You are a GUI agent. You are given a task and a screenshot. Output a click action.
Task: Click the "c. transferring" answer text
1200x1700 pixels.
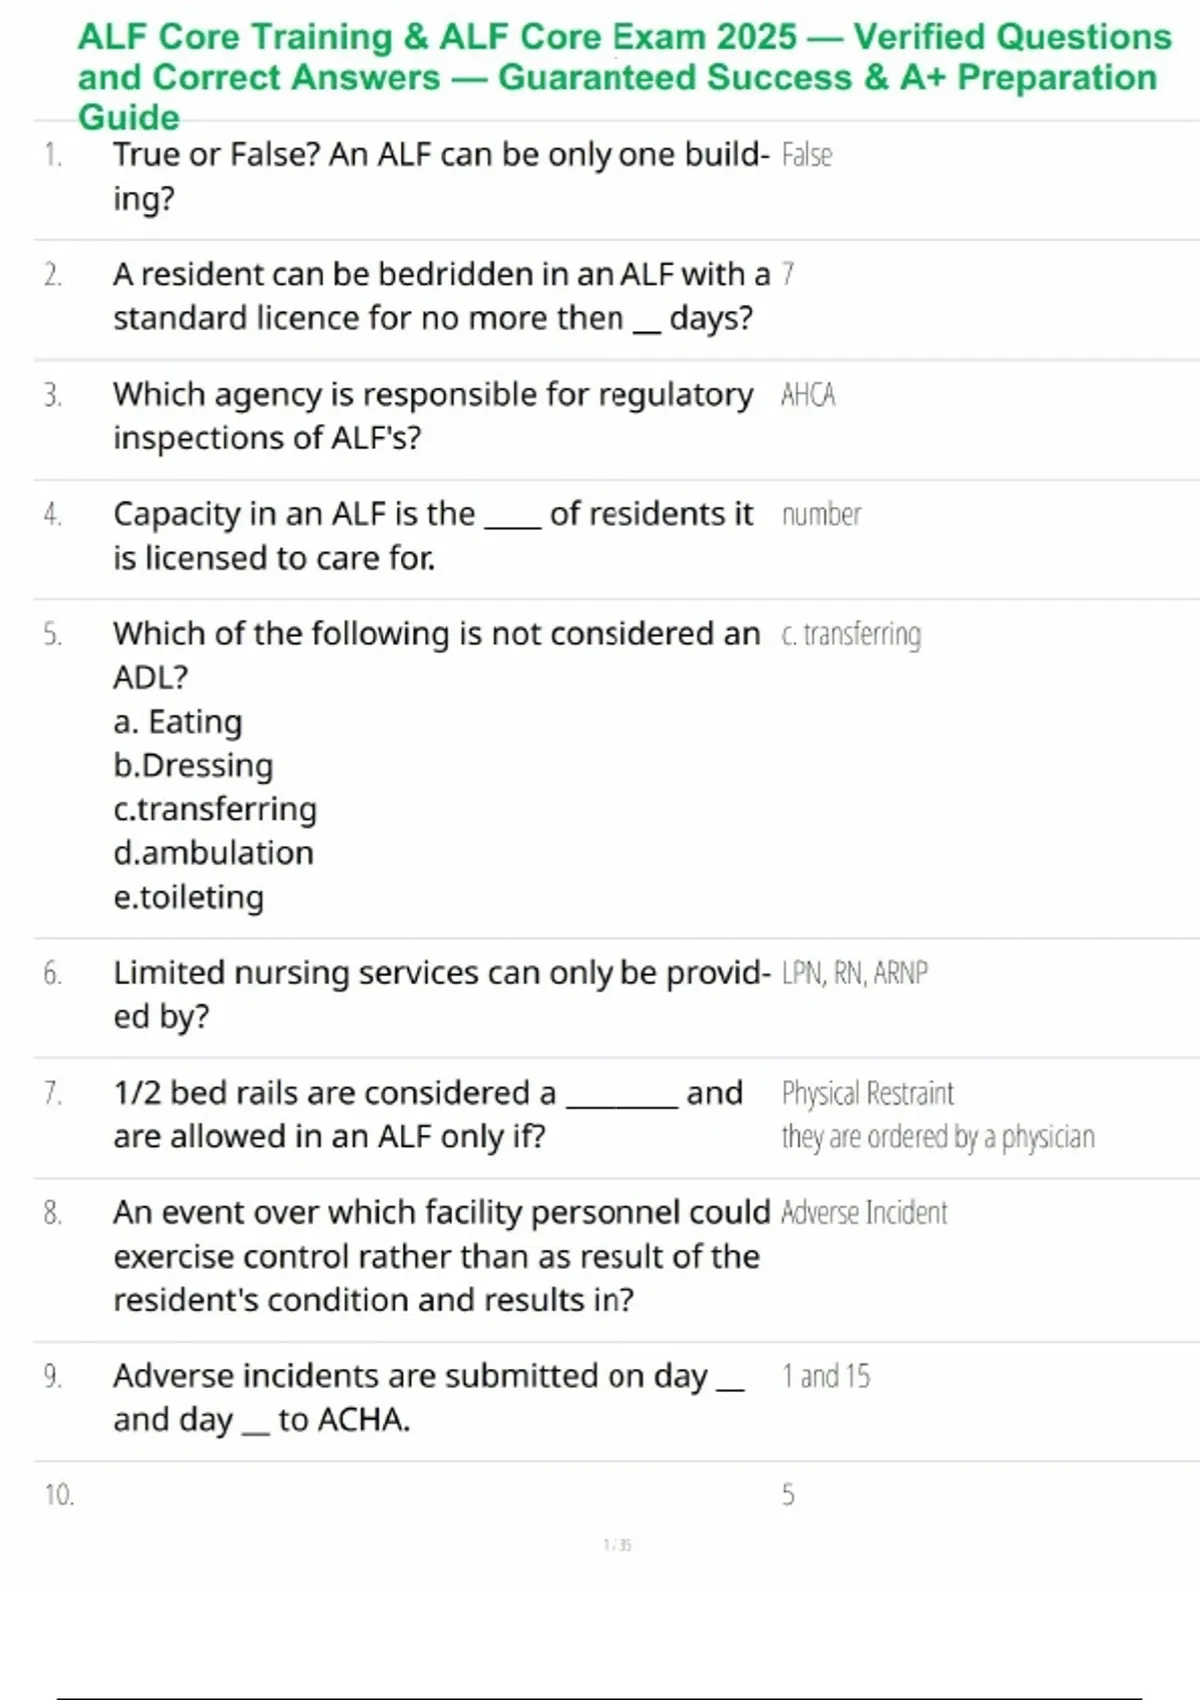point(851,634)
